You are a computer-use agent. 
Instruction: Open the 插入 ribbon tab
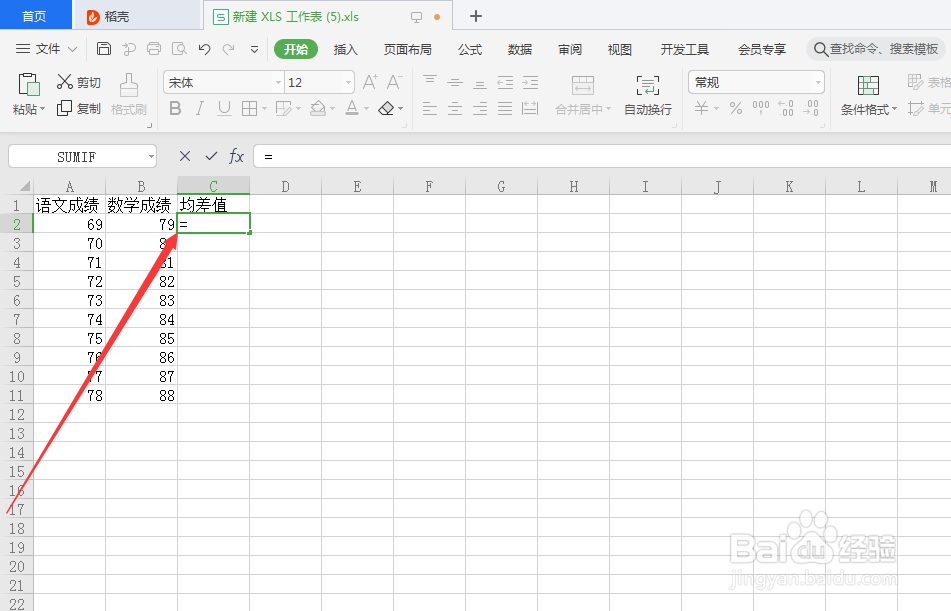point(346,49)
